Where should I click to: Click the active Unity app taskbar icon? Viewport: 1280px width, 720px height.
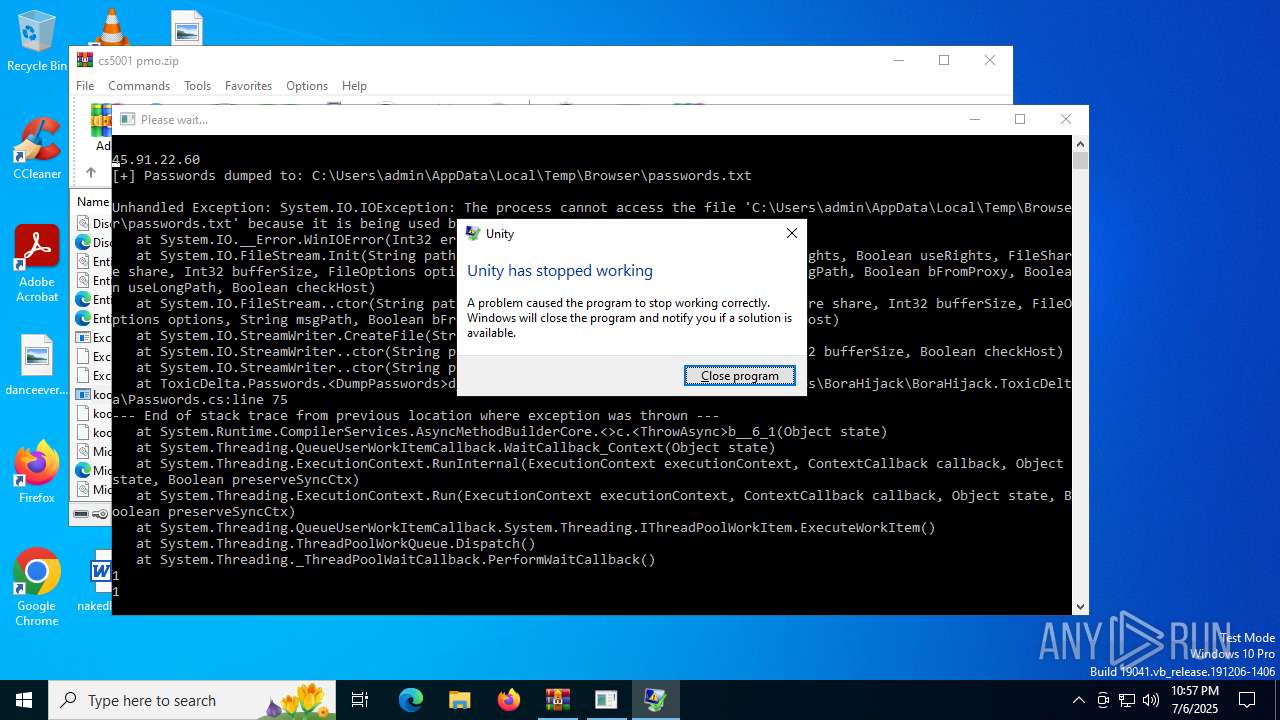tap(655, 700)
